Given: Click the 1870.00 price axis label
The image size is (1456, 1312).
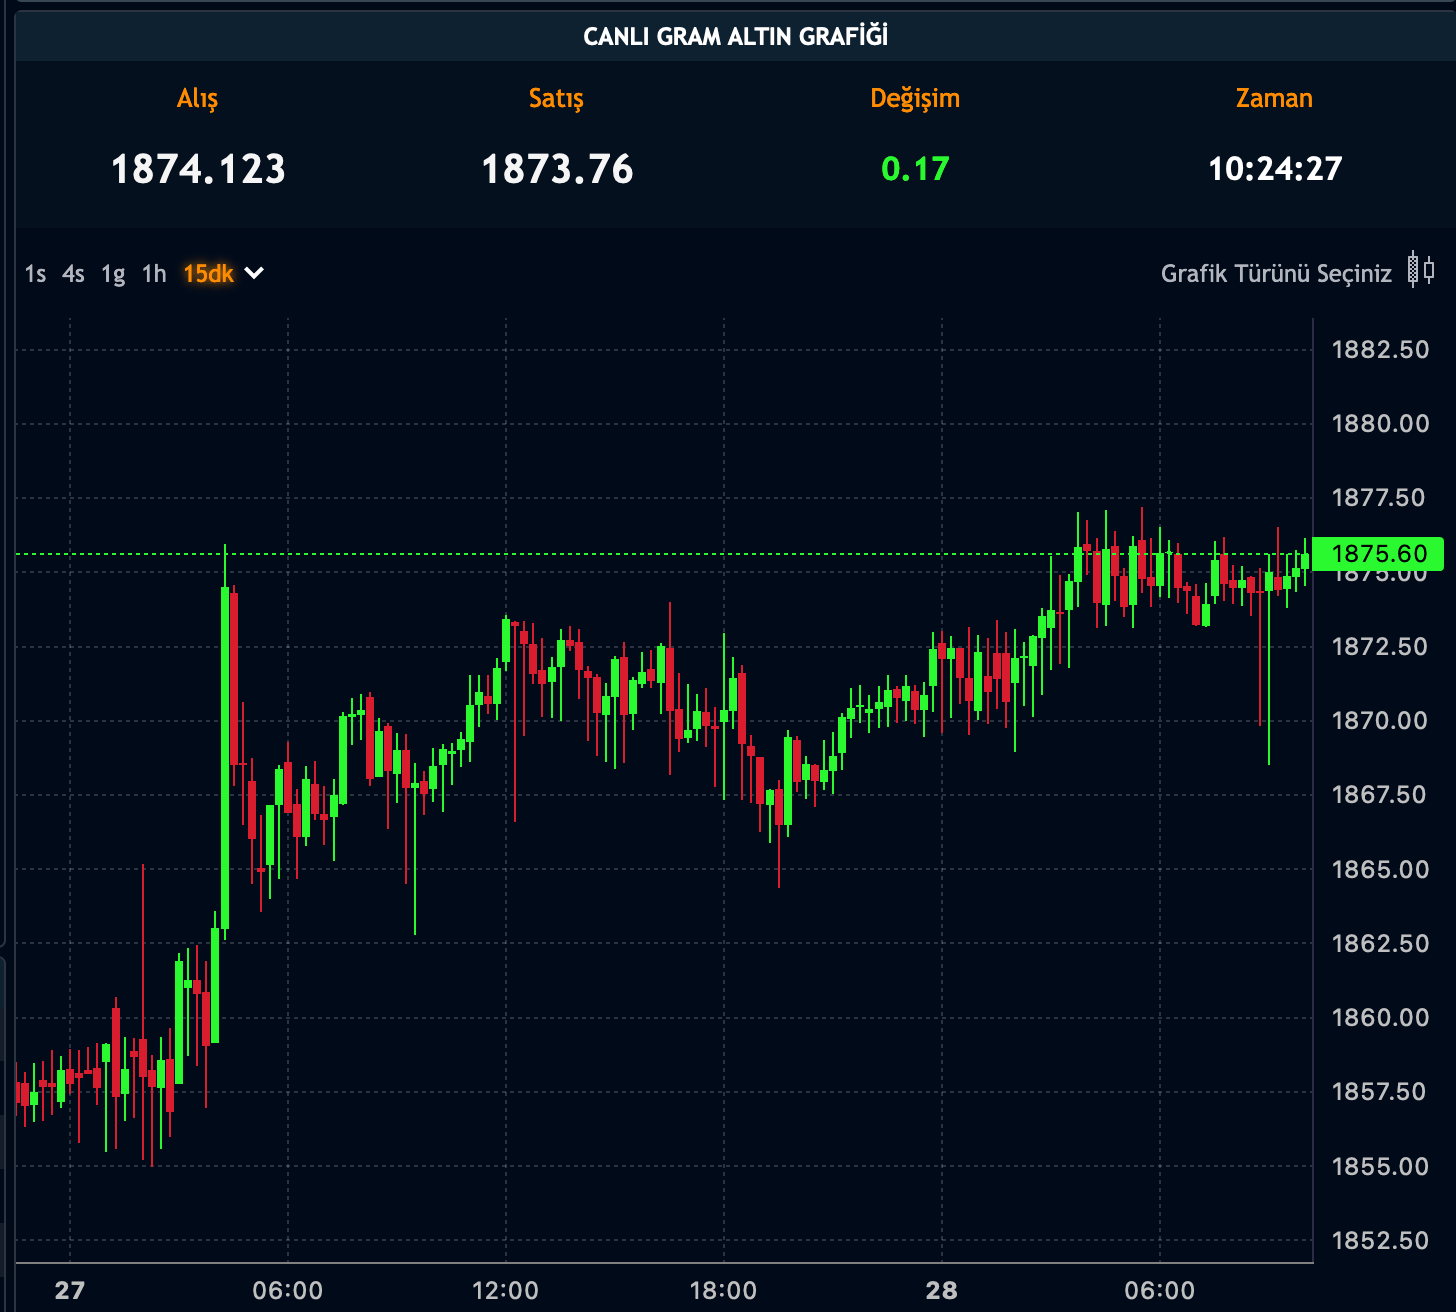Looking at the screenshot, I should coord(1380,721).
